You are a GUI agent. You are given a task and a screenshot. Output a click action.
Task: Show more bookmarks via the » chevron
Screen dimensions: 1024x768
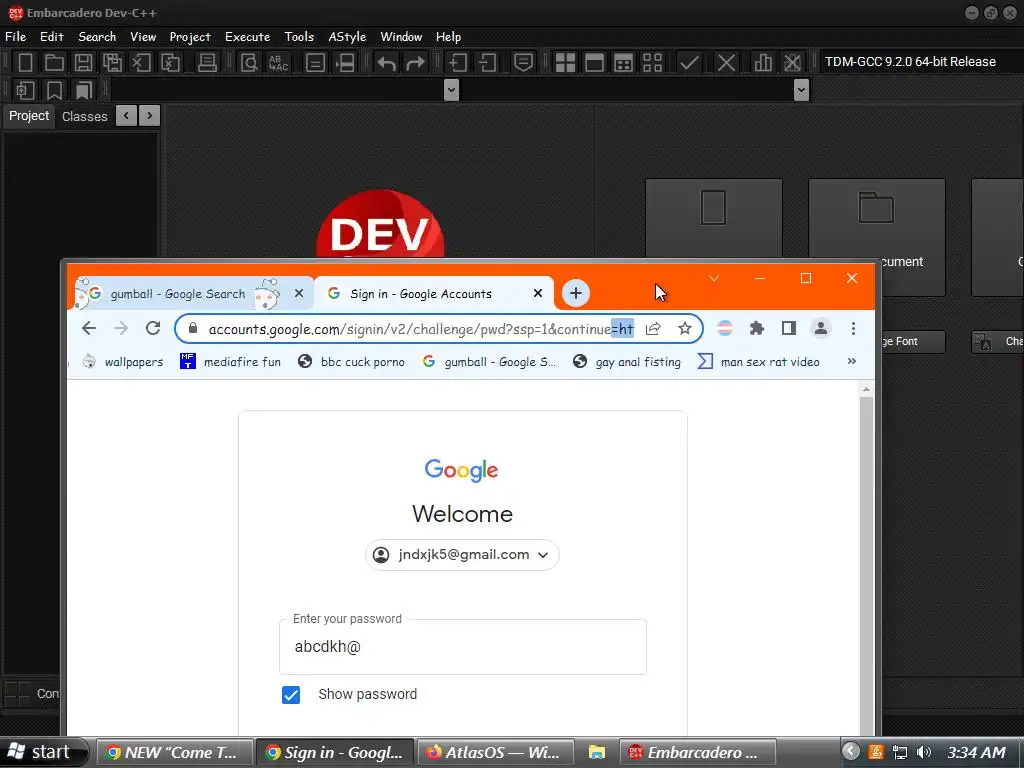[852, 361]
